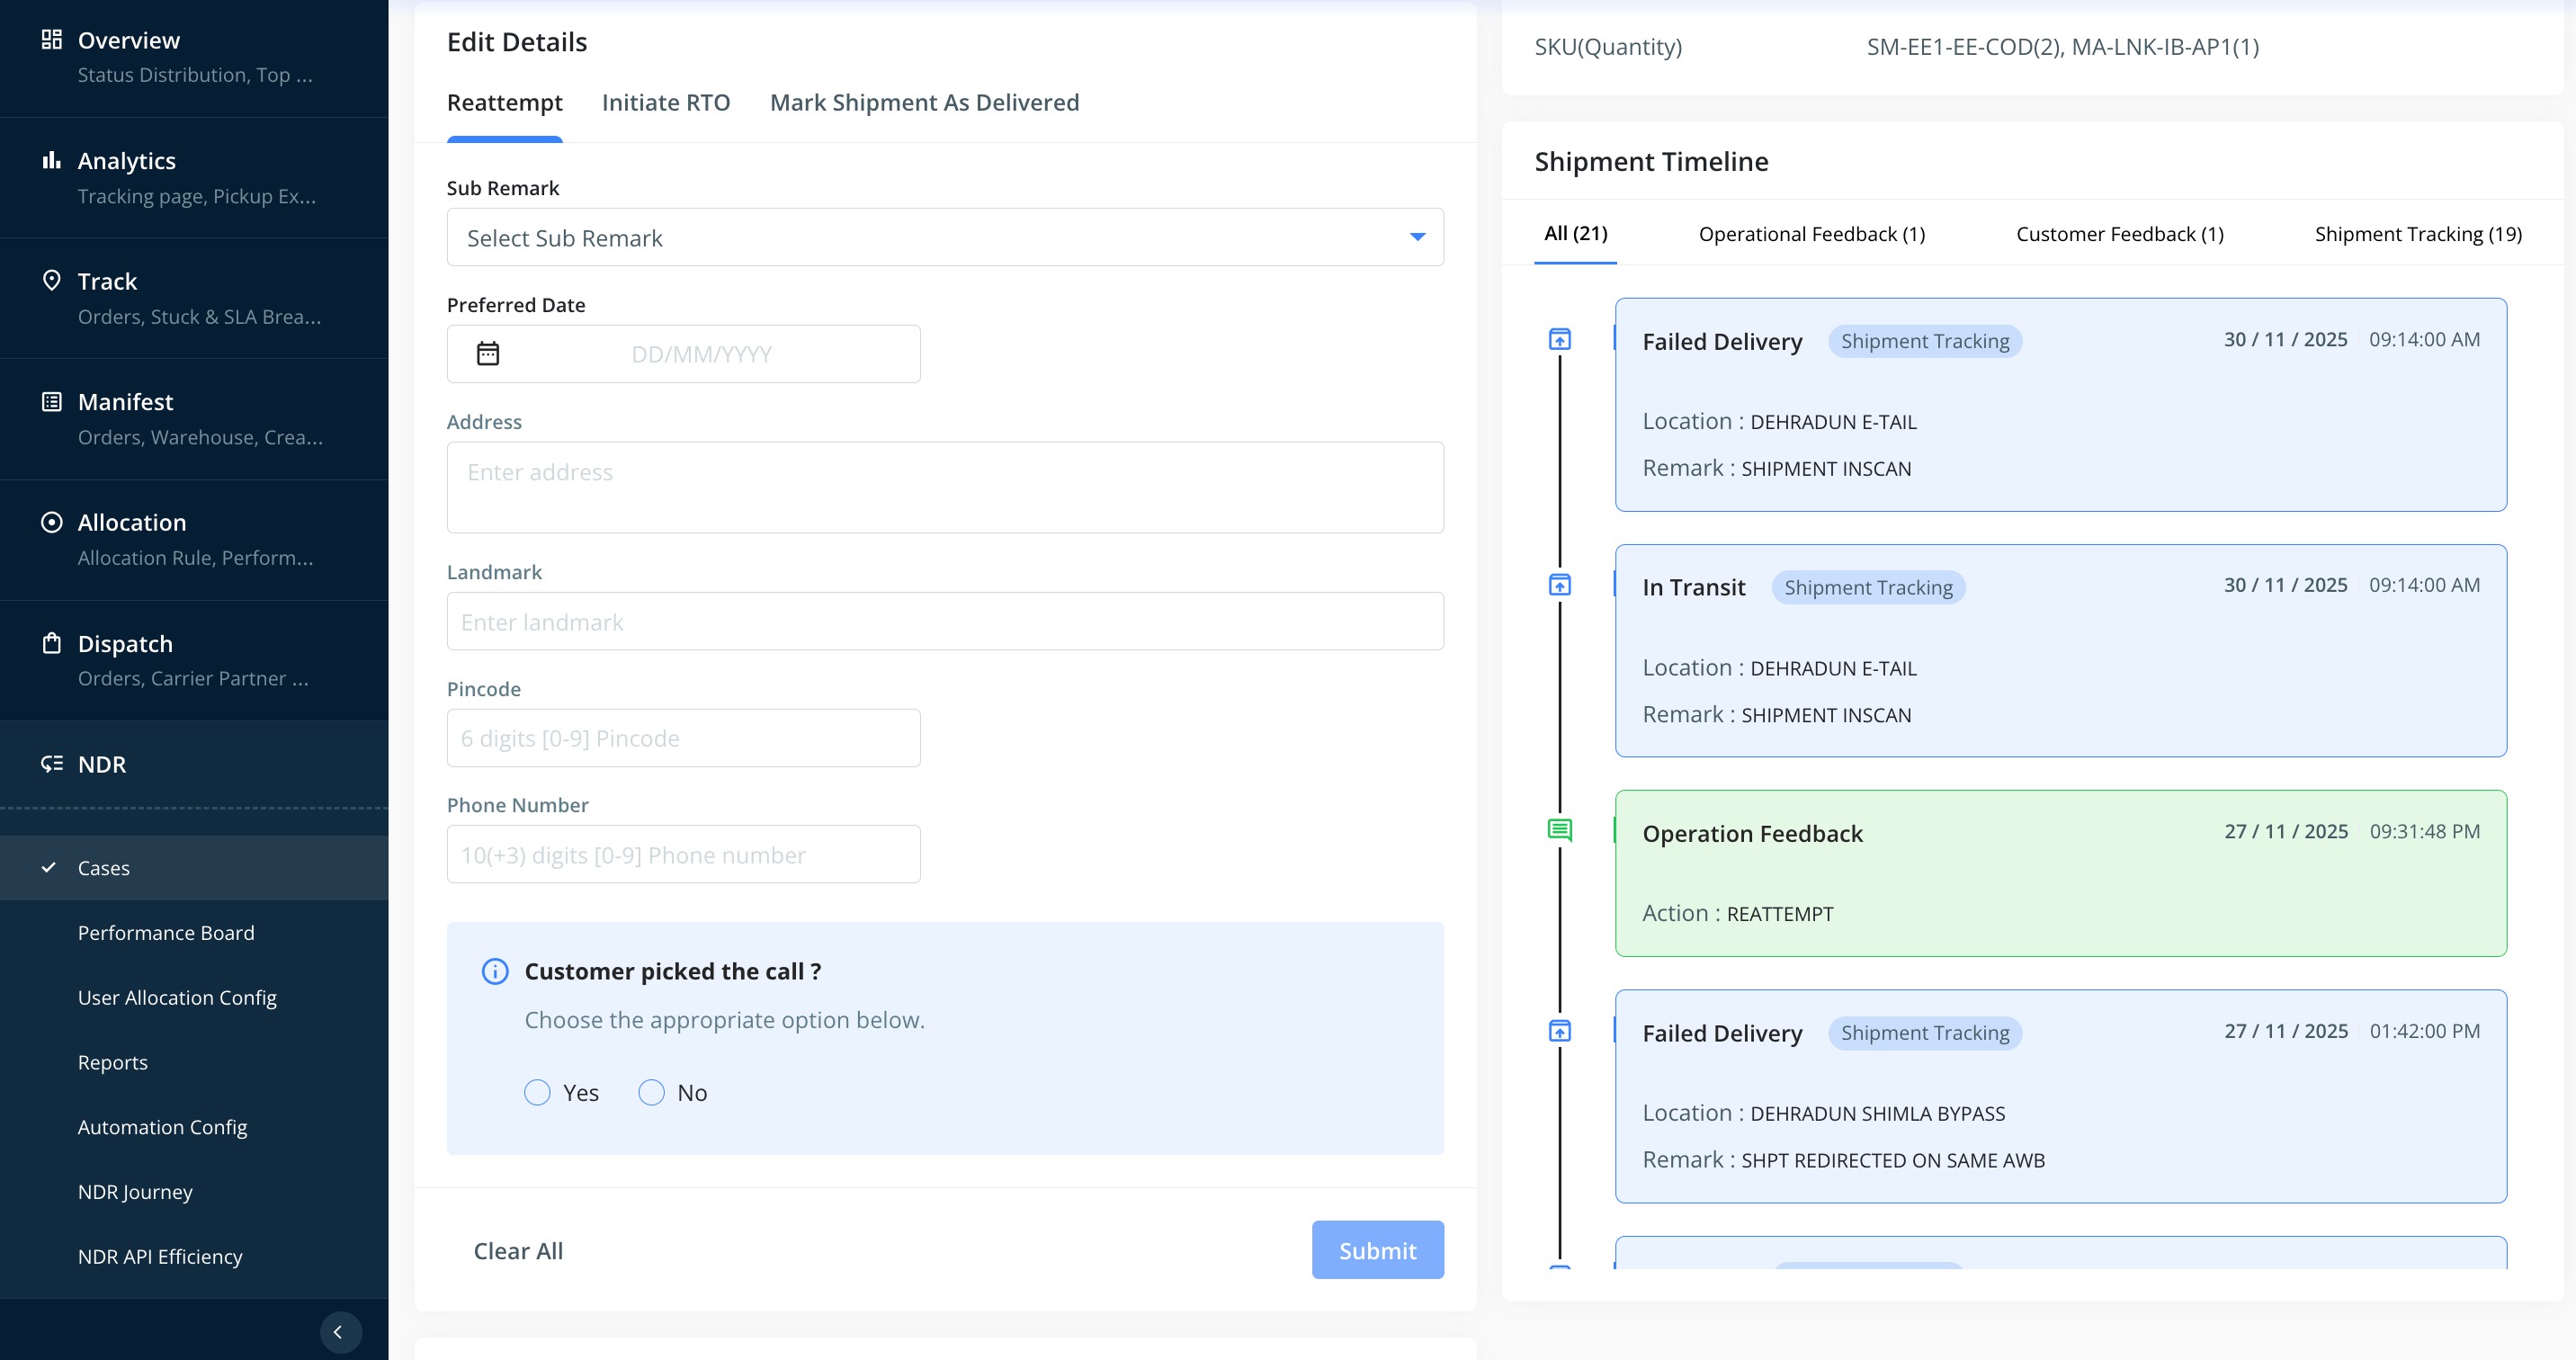Click the Dispatch clipboard icon
The image size is (2576, 1360).
point(52,643)
